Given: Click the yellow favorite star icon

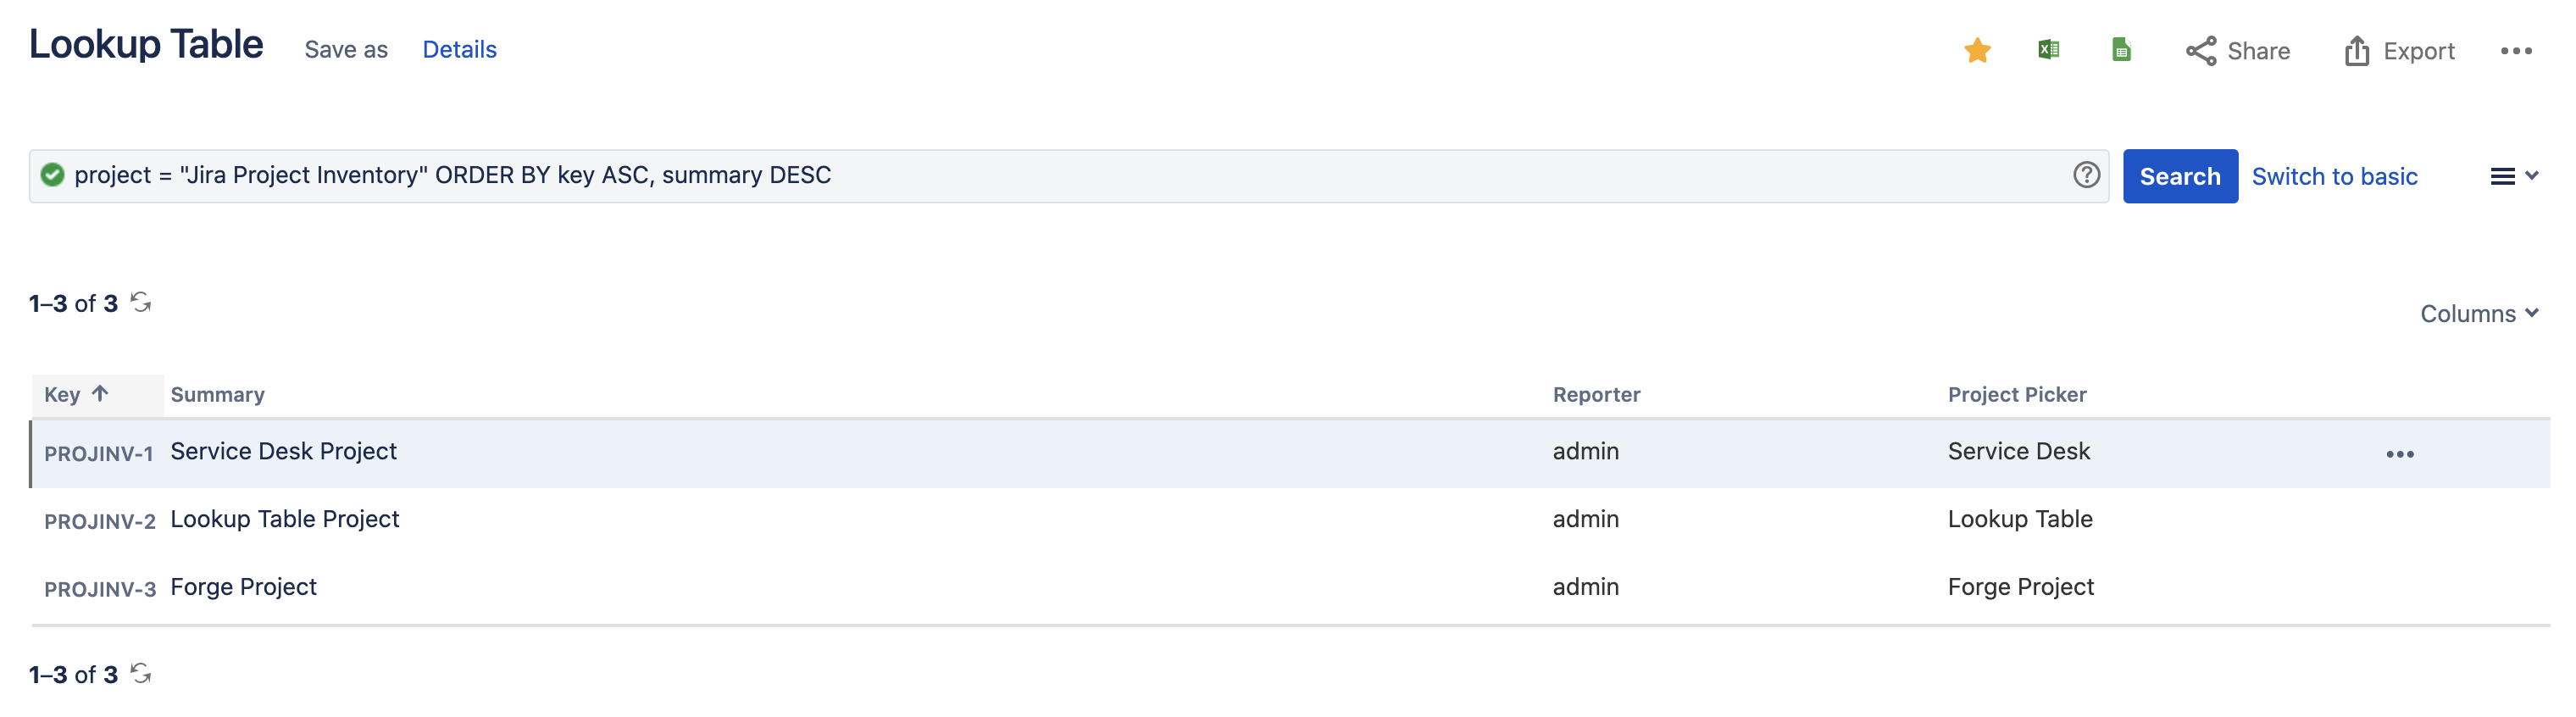Looking at the screenshot, I should [1977, 51].
